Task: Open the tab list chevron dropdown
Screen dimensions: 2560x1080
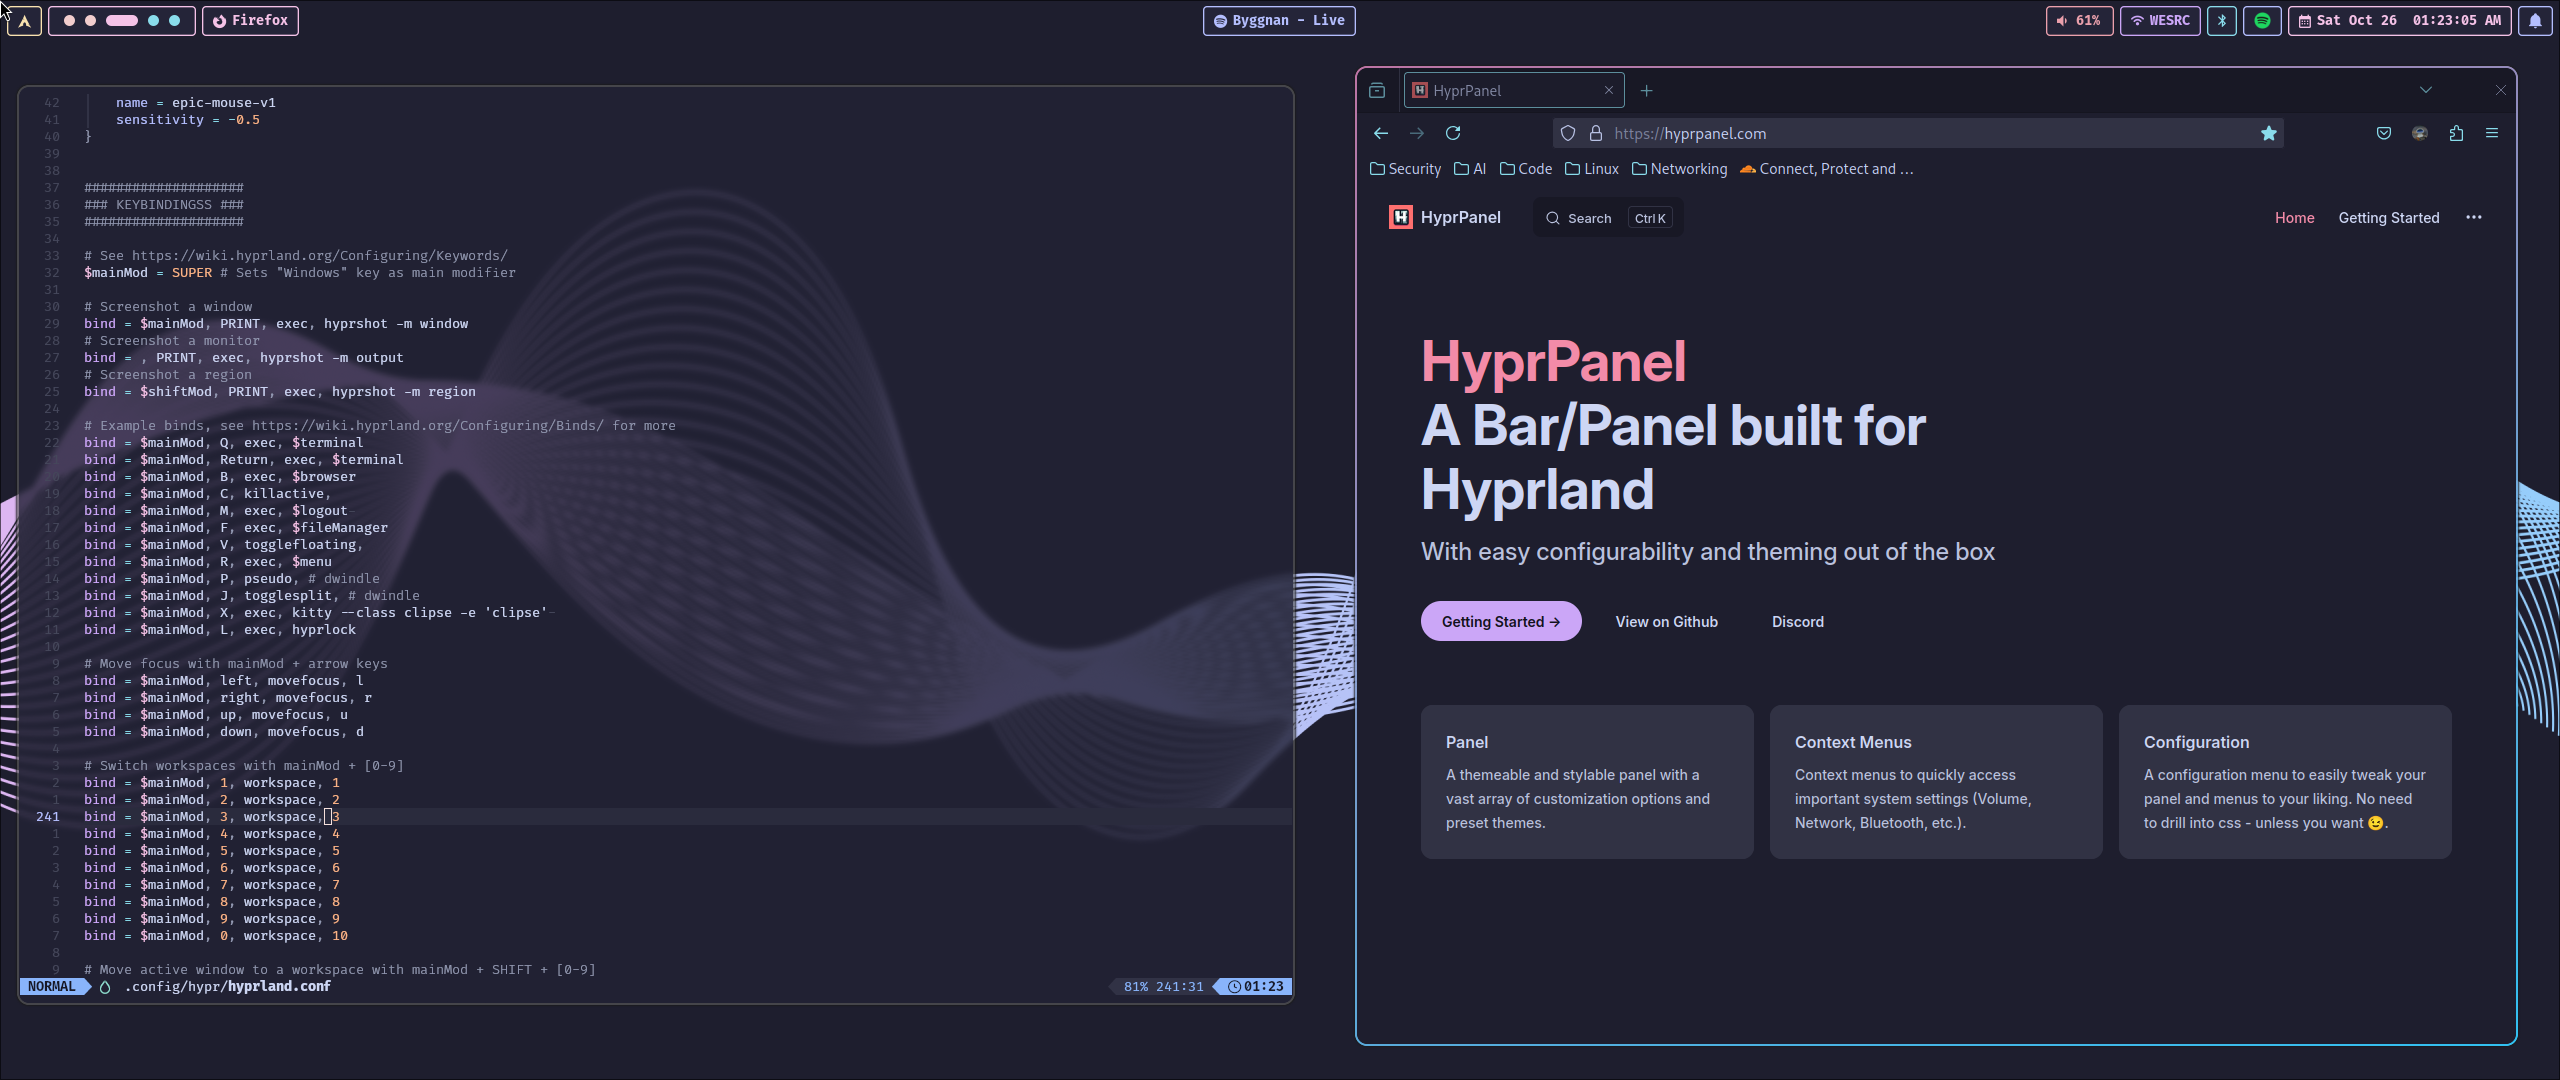Action: [2427, 89]
